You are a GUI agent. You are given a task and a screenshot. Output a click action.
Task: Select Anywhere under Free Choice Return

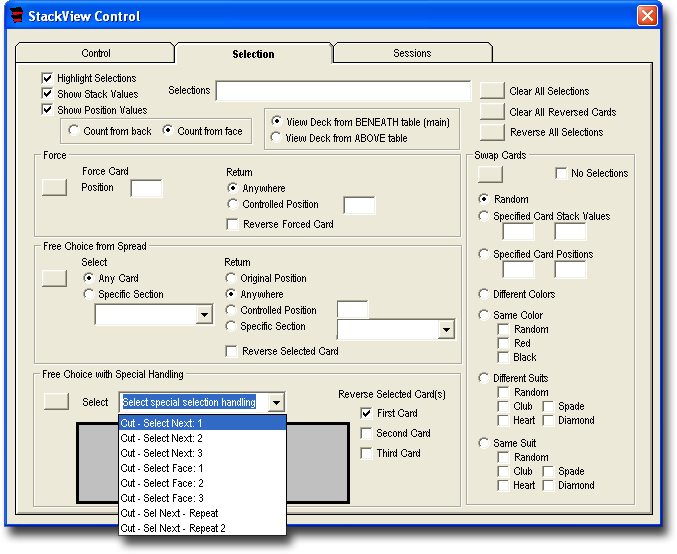pos(231,294)
